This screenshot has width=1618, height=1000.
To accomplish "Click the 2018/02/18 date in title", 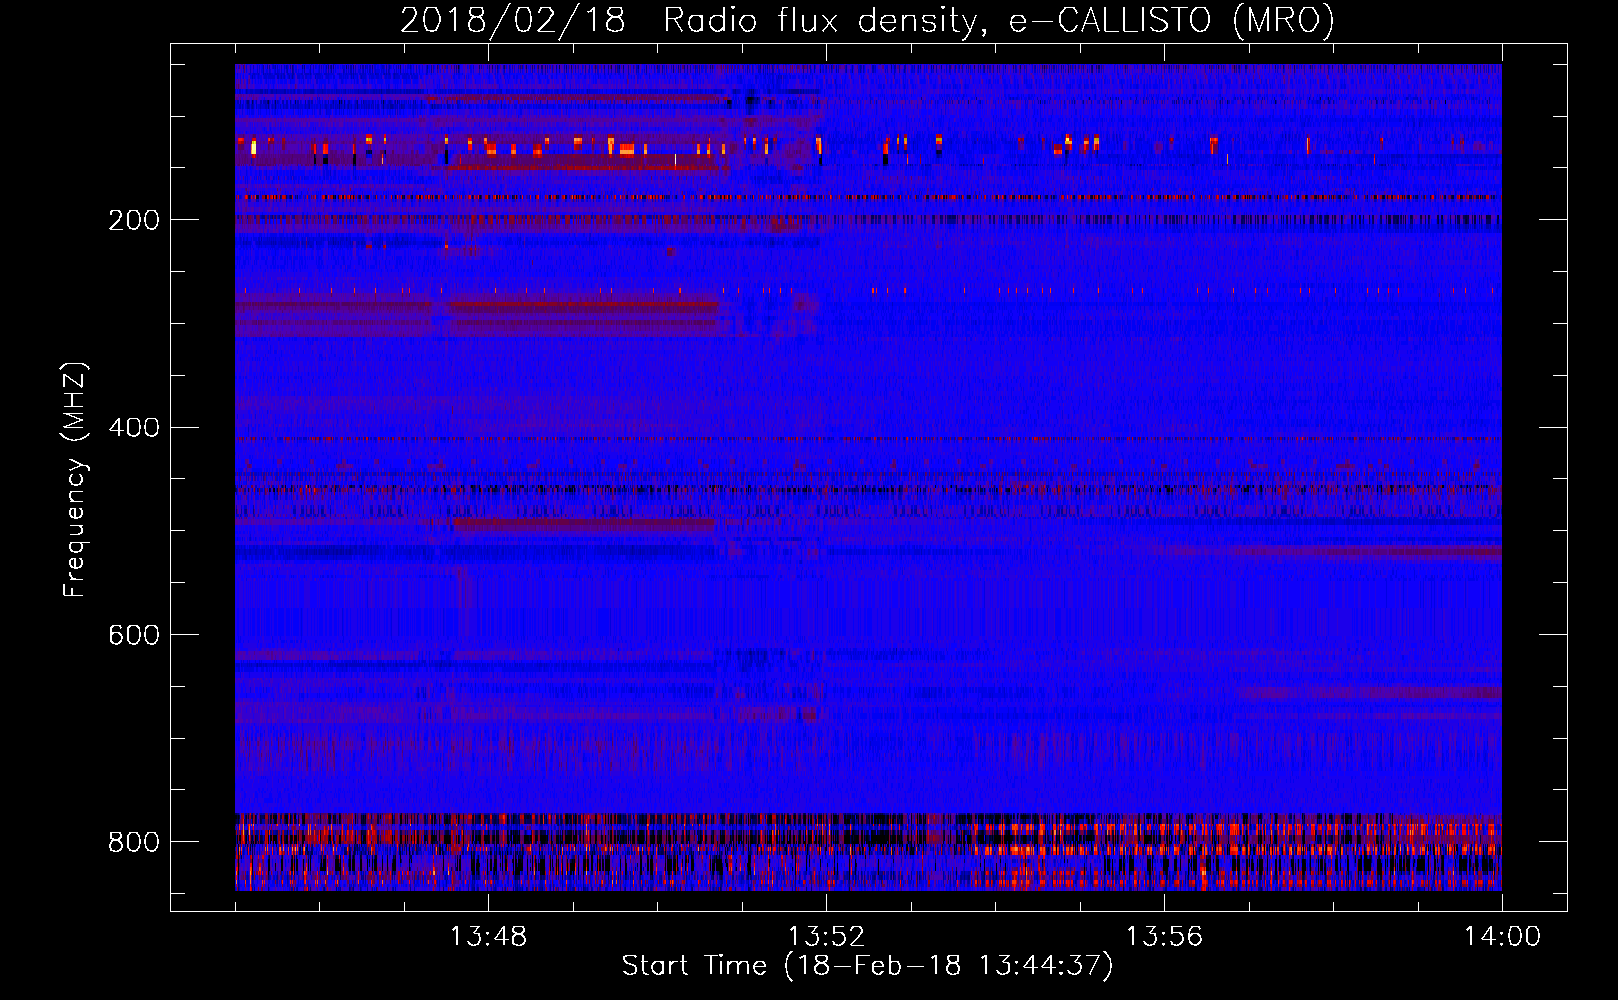I will pyautogui.click(x=513, y=21).
